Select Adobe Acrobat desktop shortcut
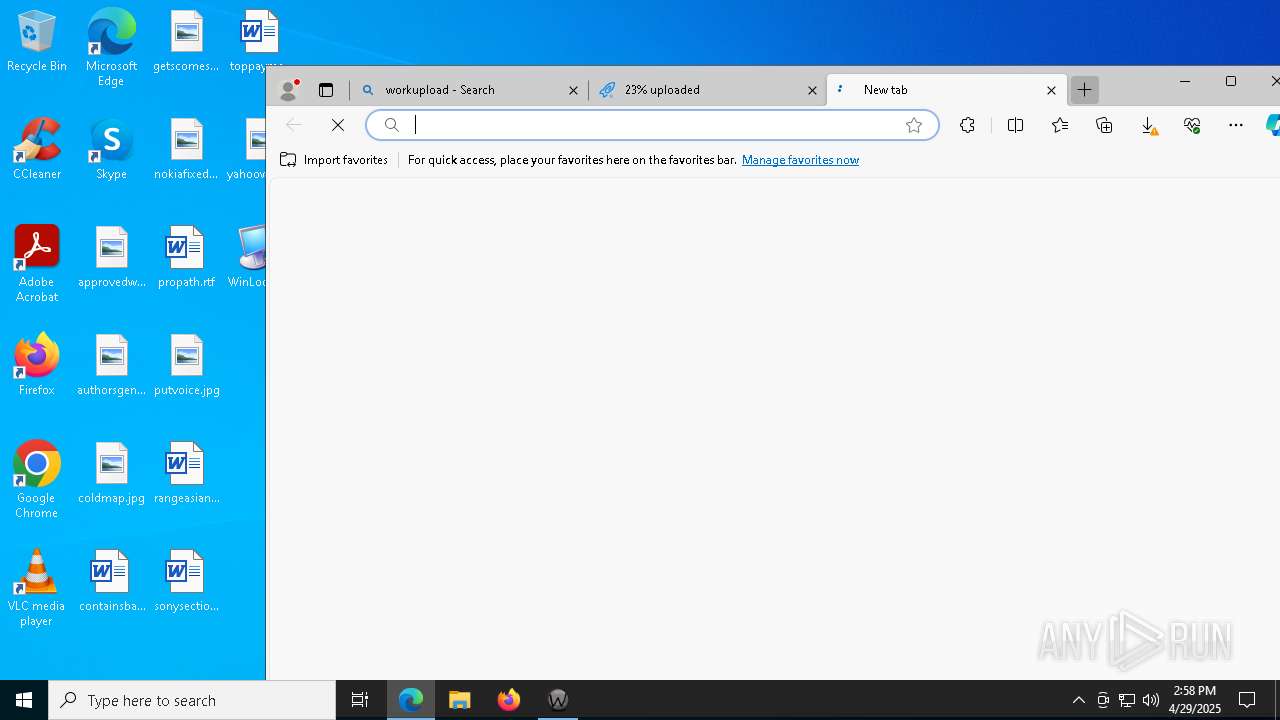This screenshot has width=1280, height=720. (x=37, y=264)
